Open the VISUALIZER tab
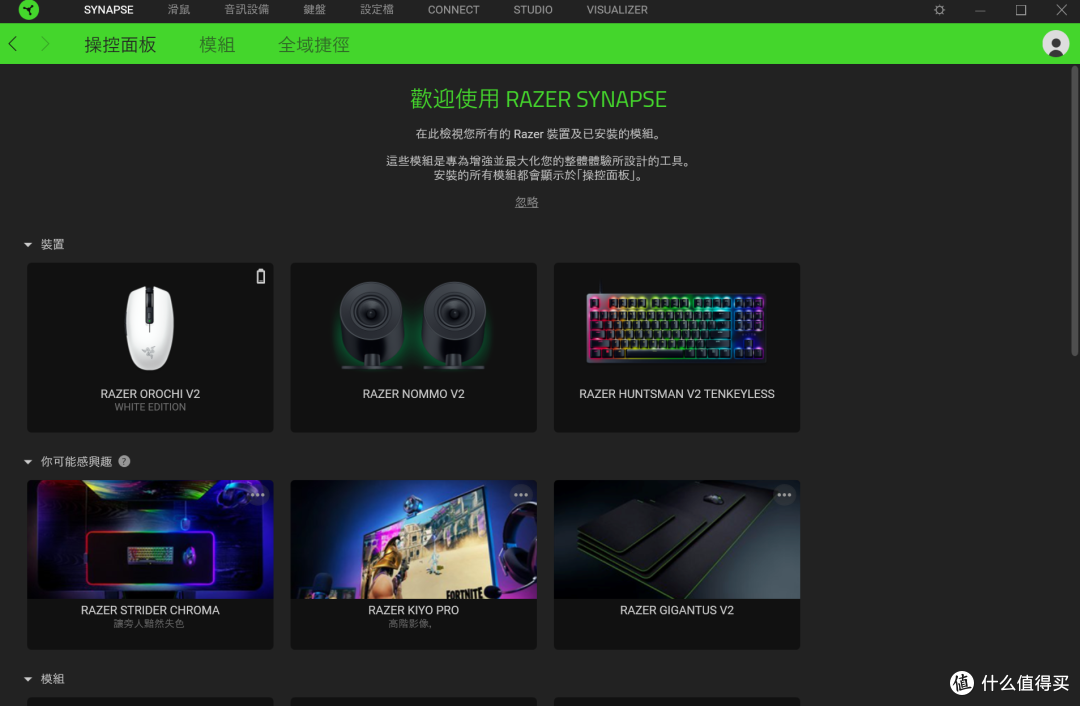Image resolution: width=1080 pixels, height=706 pixels. pos(616,10)
